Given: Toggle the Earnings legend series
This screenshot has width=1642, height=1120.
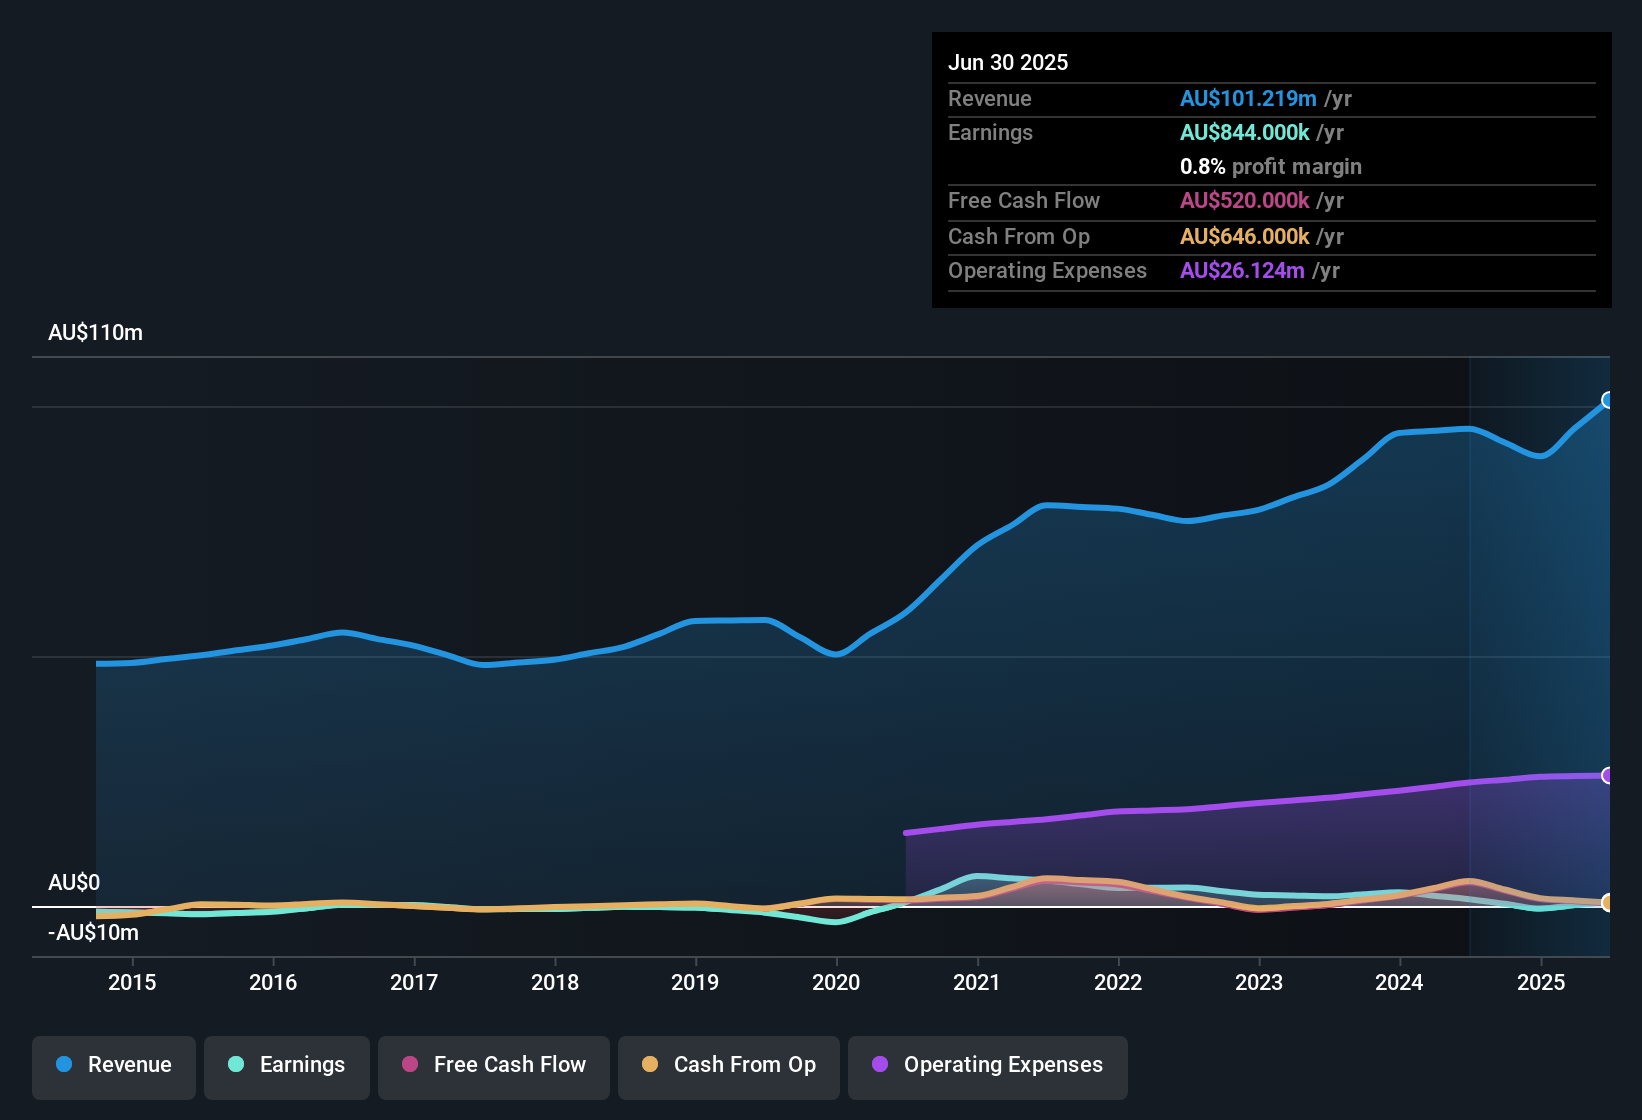Looking at the screenshot, I should 287,1065.
